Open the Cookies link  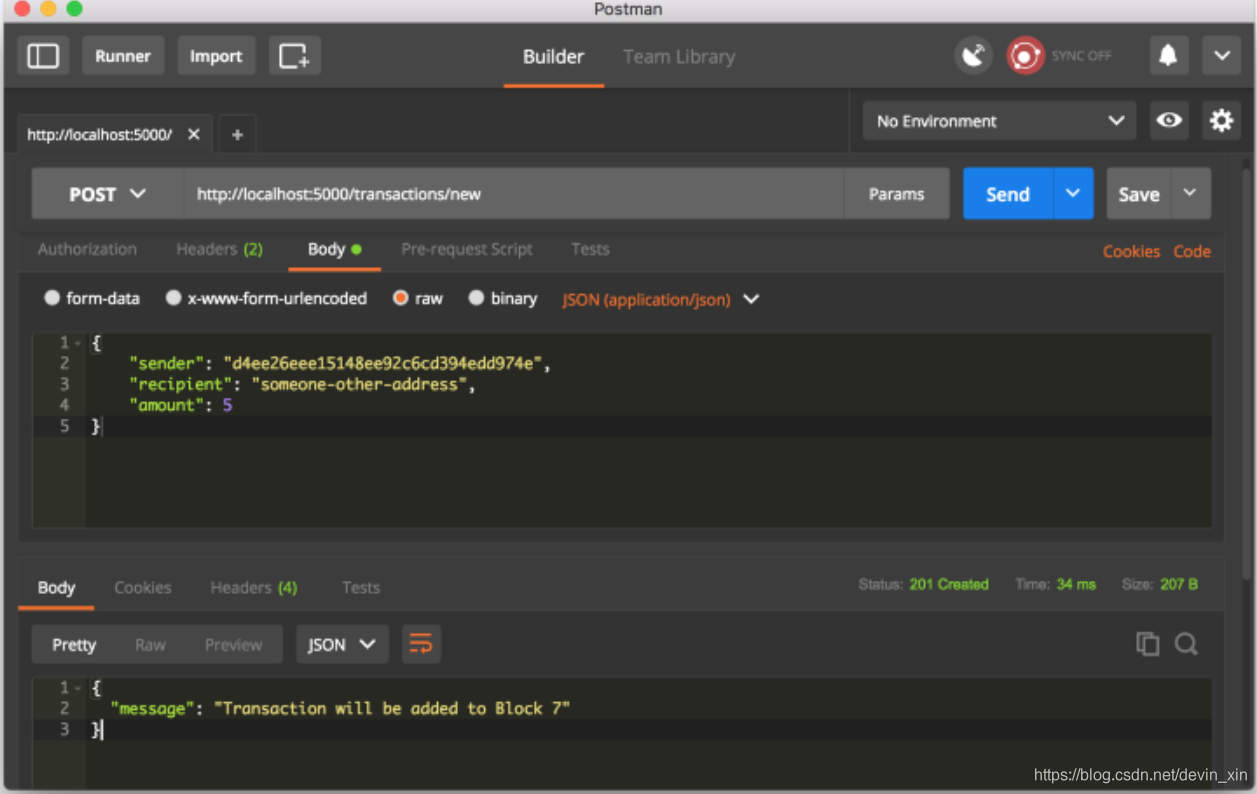(x=1131, y=251)
